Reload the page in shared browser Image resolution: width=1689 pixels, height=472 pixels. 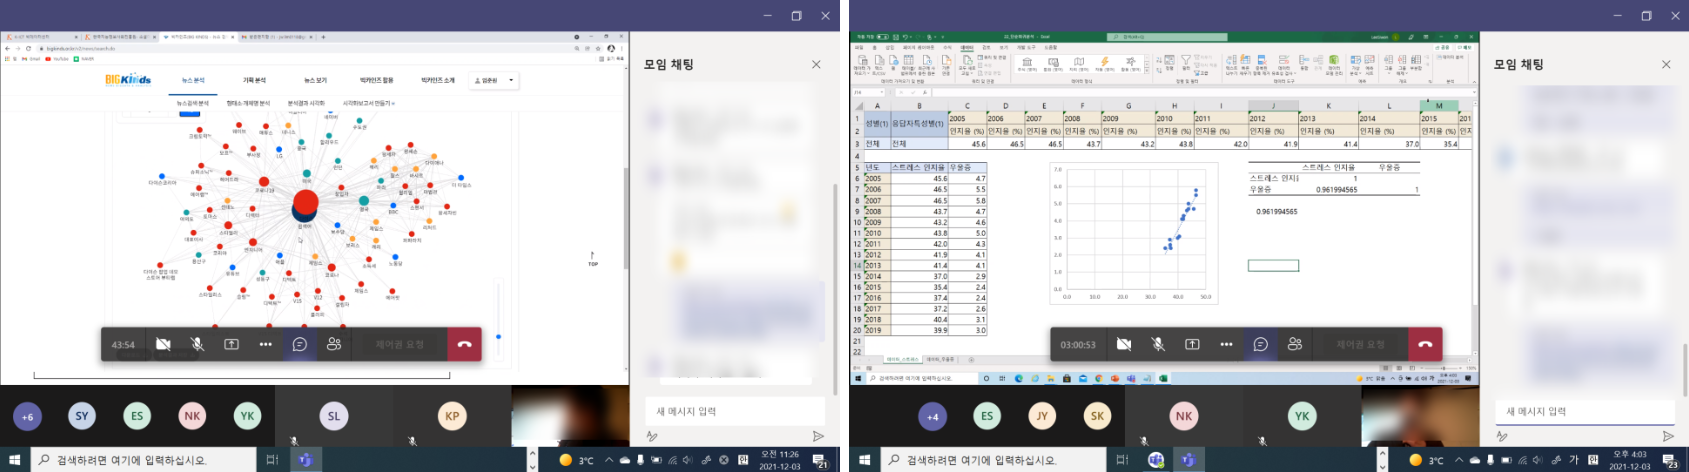29,48
